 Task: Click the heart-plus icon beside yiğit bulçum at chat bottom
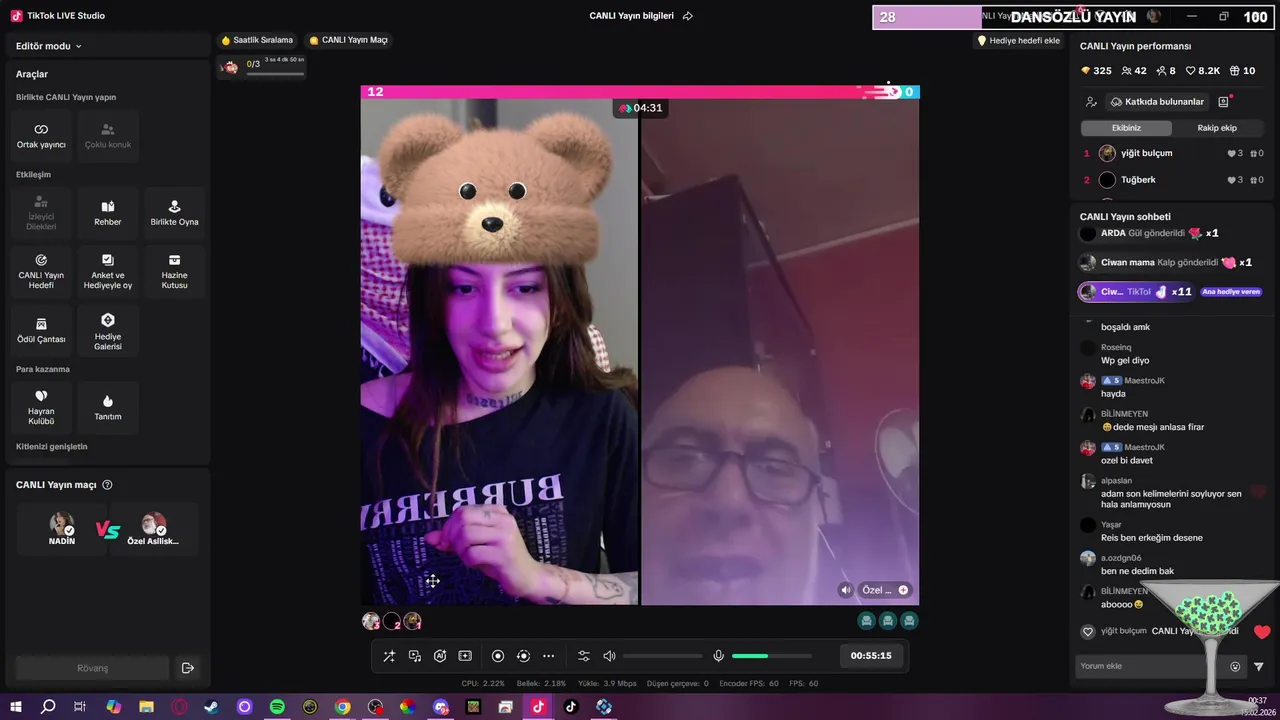coord(1088,631)
